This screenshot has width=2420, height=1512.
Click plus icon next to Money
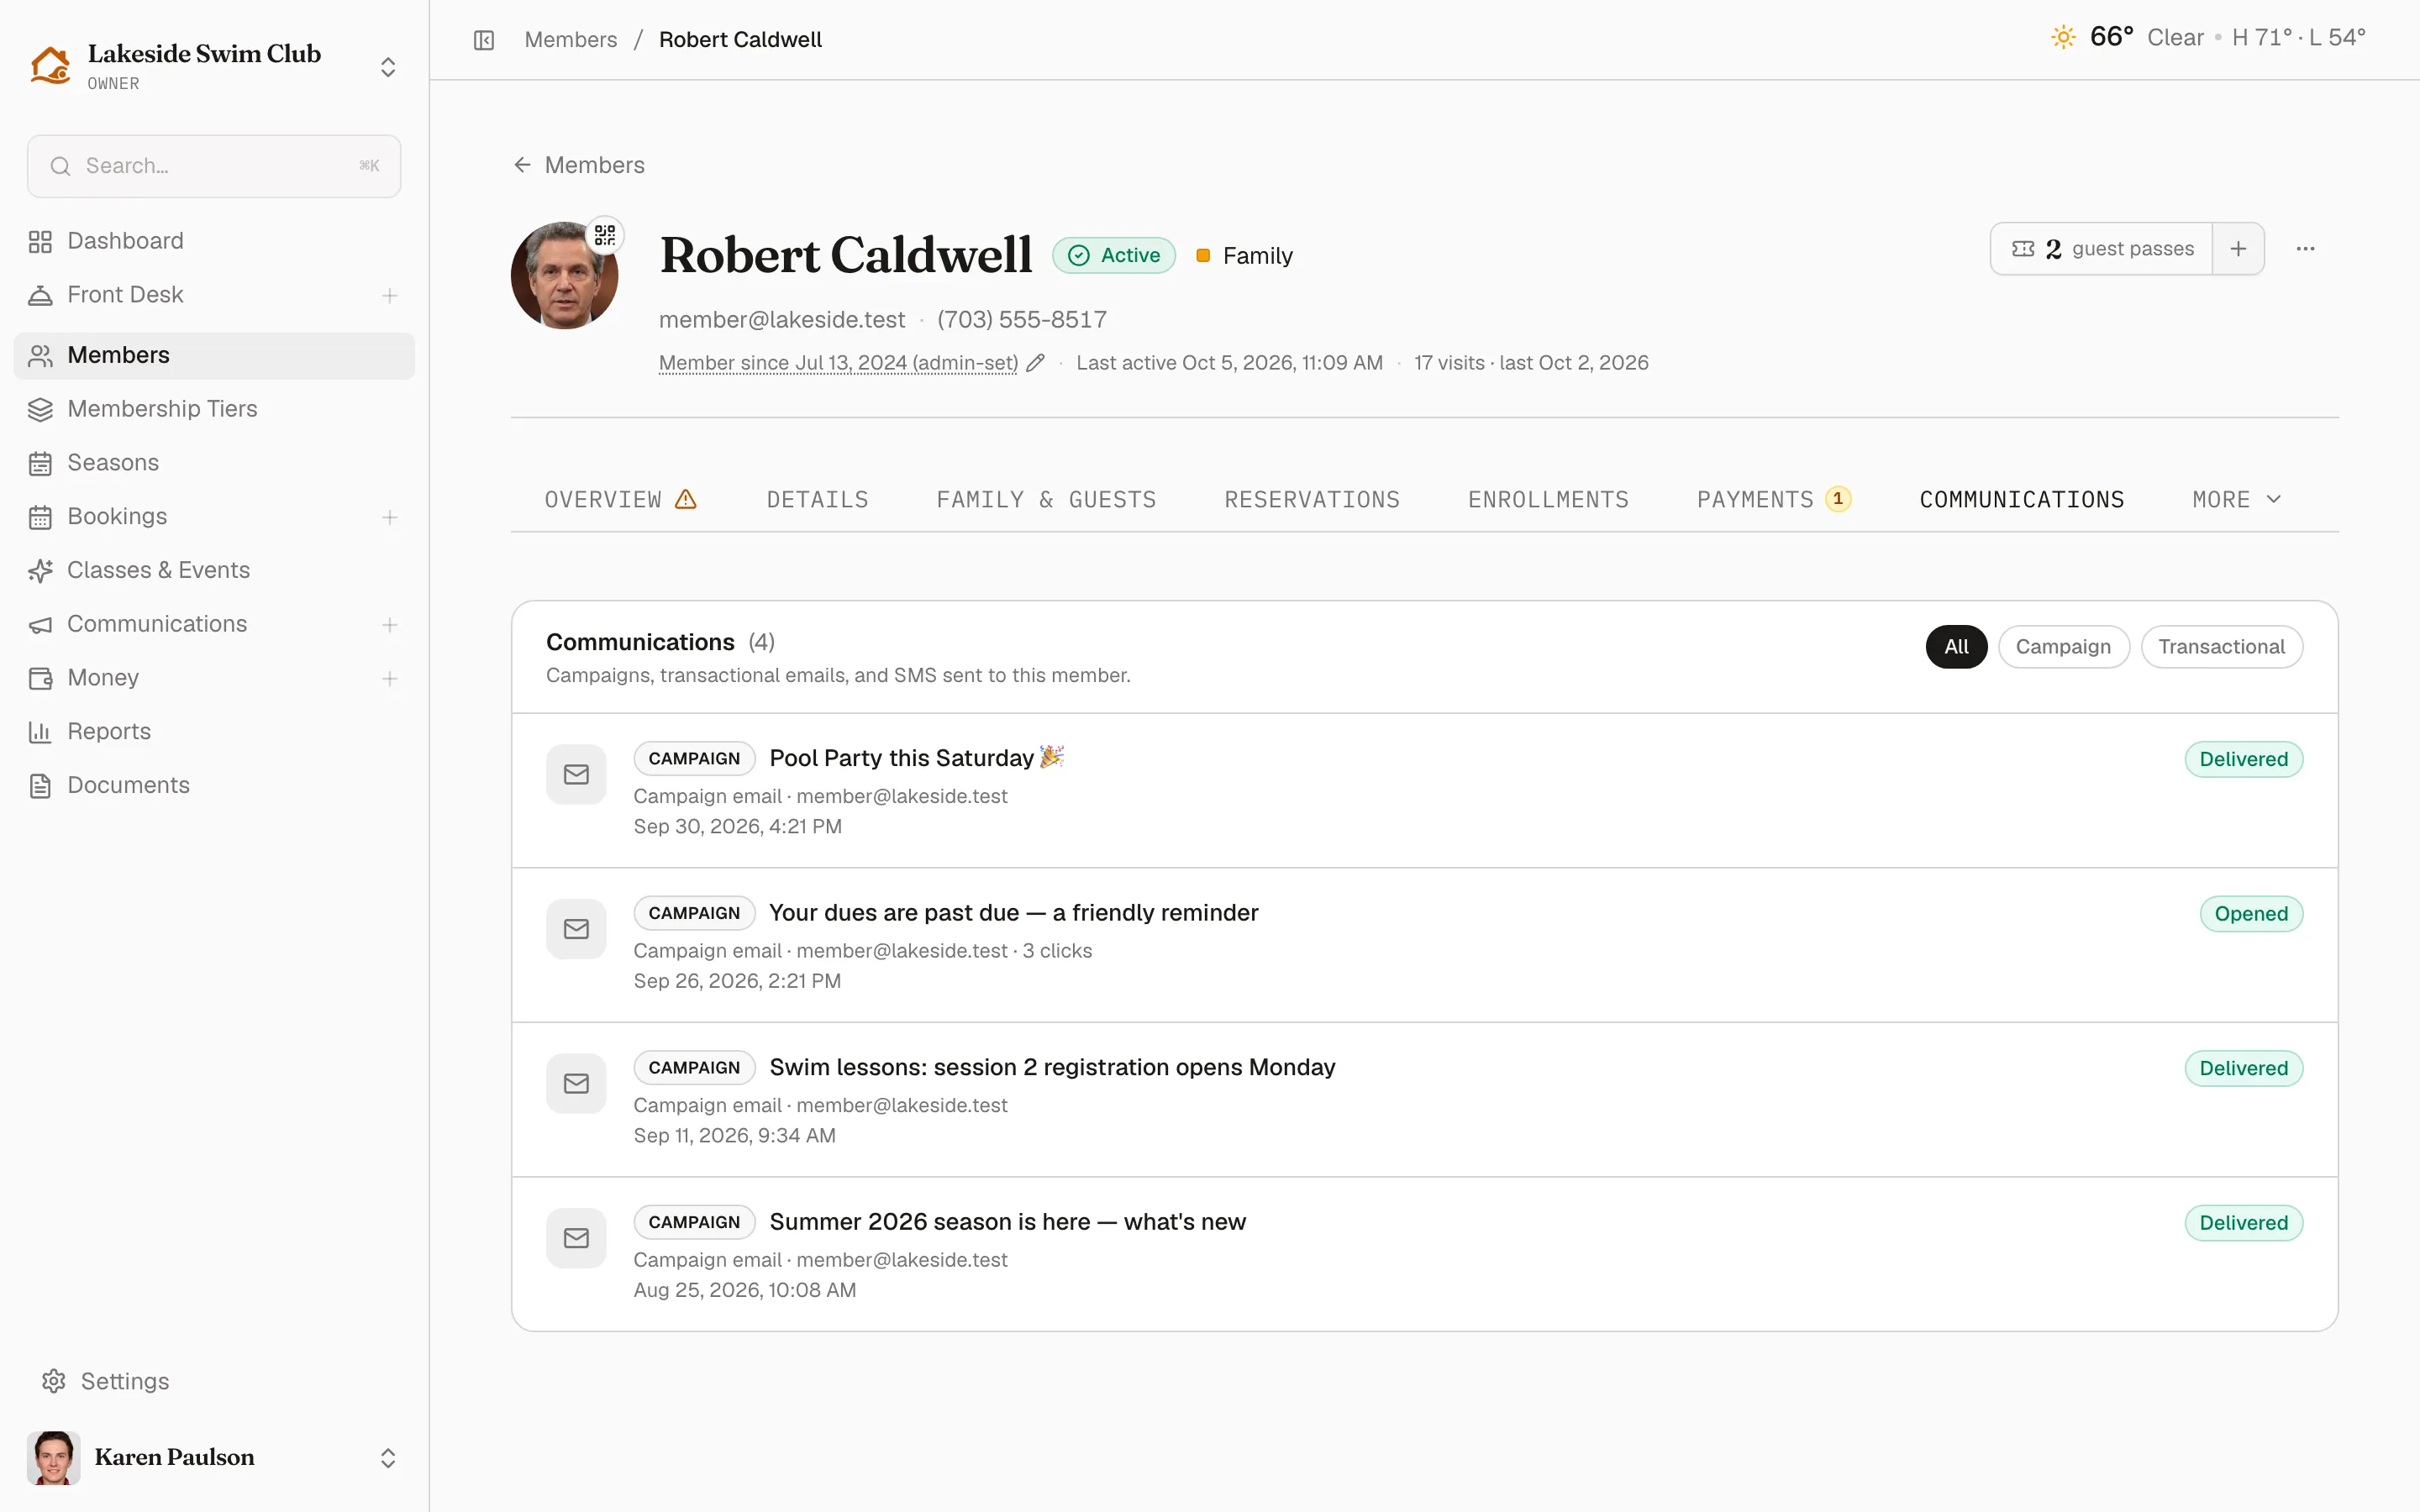pos(390,679)
